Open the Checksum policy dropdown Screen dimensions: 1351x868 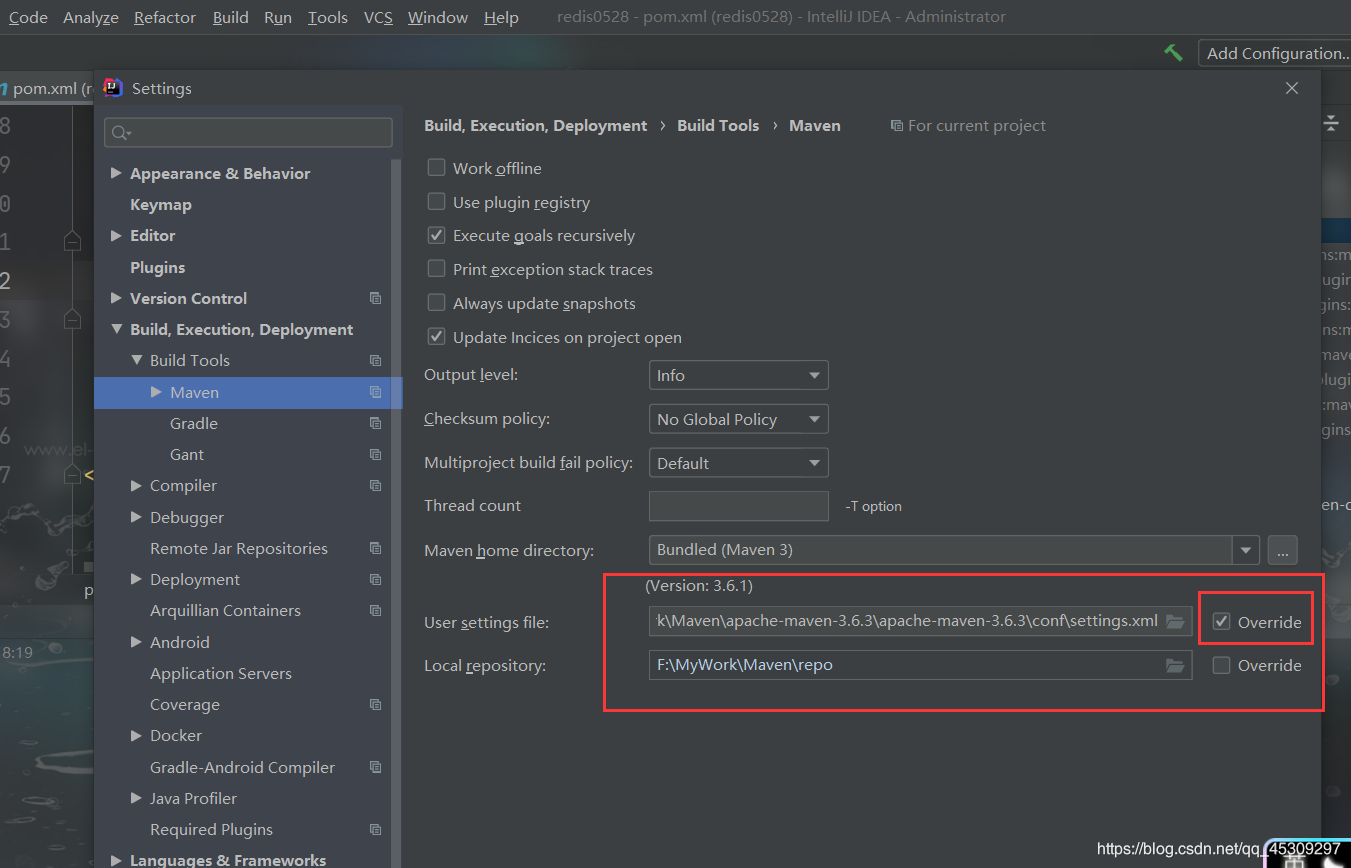tap(738, 419)
